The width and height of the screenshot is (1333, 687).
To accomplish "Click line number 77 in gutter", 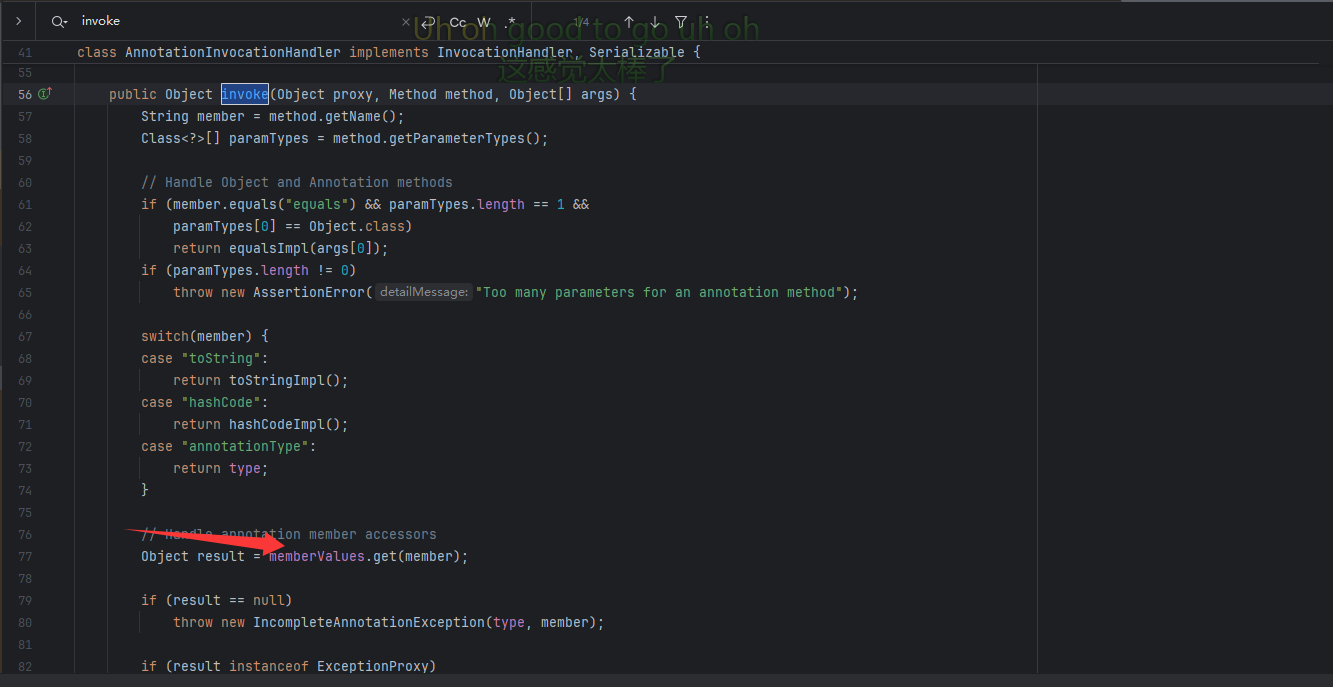I will pyautogui.click(x=25, y=556).
